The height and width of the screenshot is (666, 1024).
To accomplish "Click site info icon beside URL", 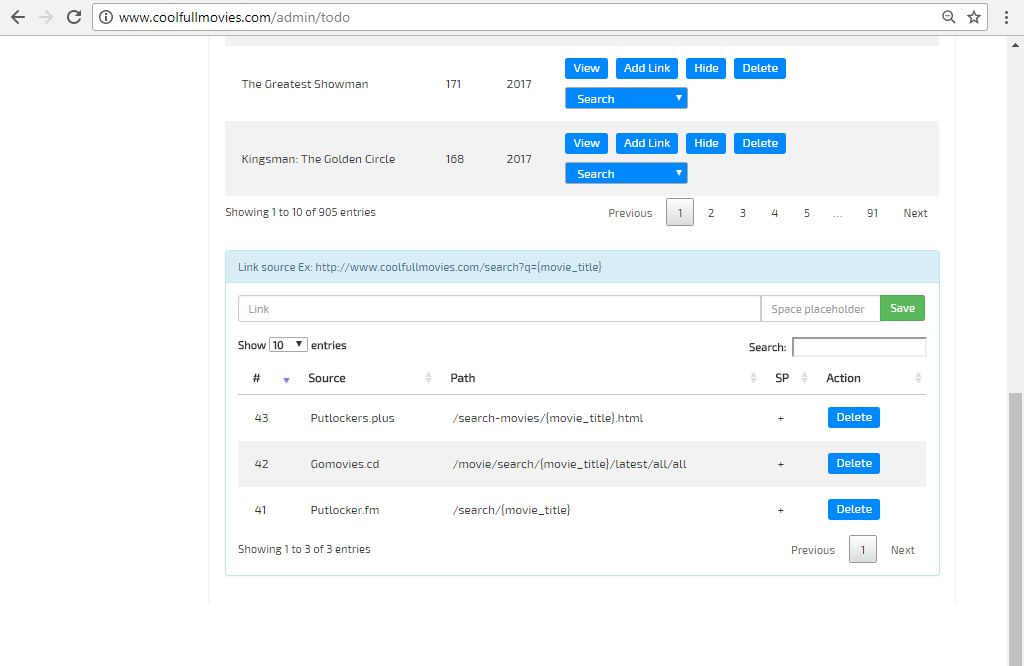I will (106, 18).
